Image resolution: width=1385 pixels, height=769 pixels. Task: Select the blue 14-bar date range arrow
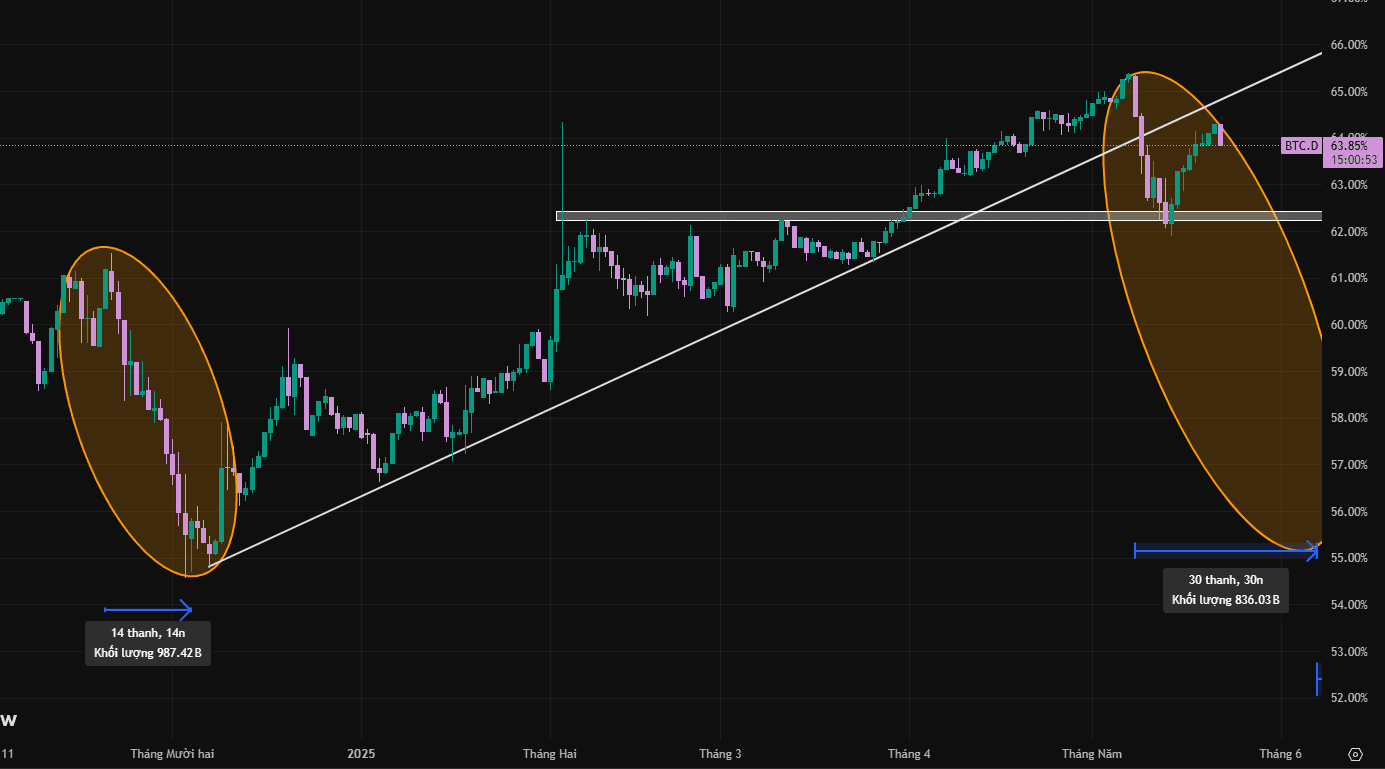pyautogui.click(x=148, y=608)
